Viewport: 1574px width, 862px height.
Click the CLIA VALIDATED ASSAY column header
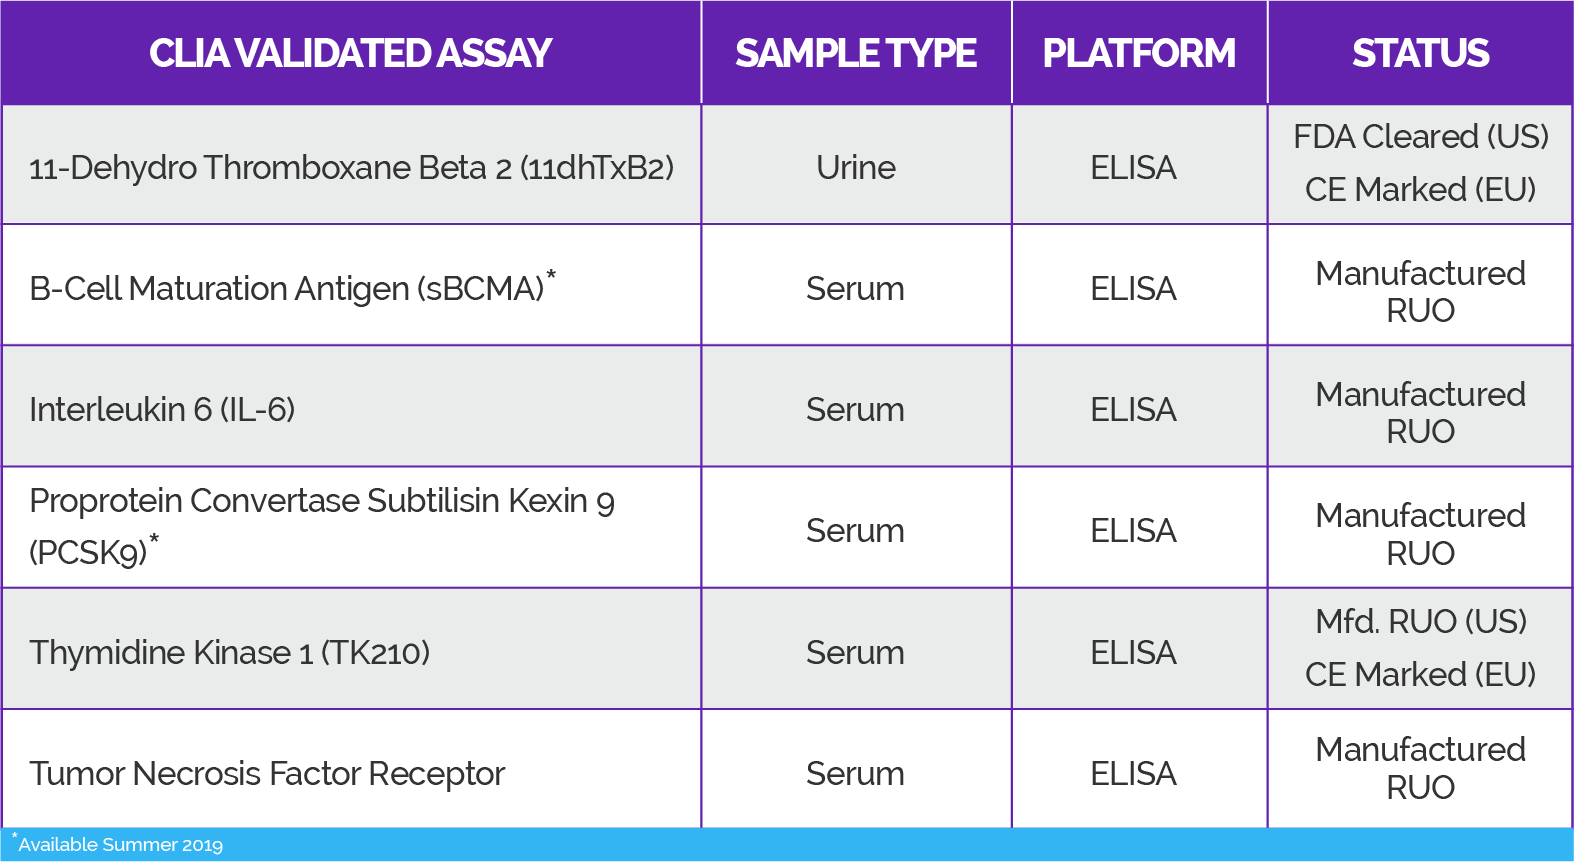click(350, 53)
